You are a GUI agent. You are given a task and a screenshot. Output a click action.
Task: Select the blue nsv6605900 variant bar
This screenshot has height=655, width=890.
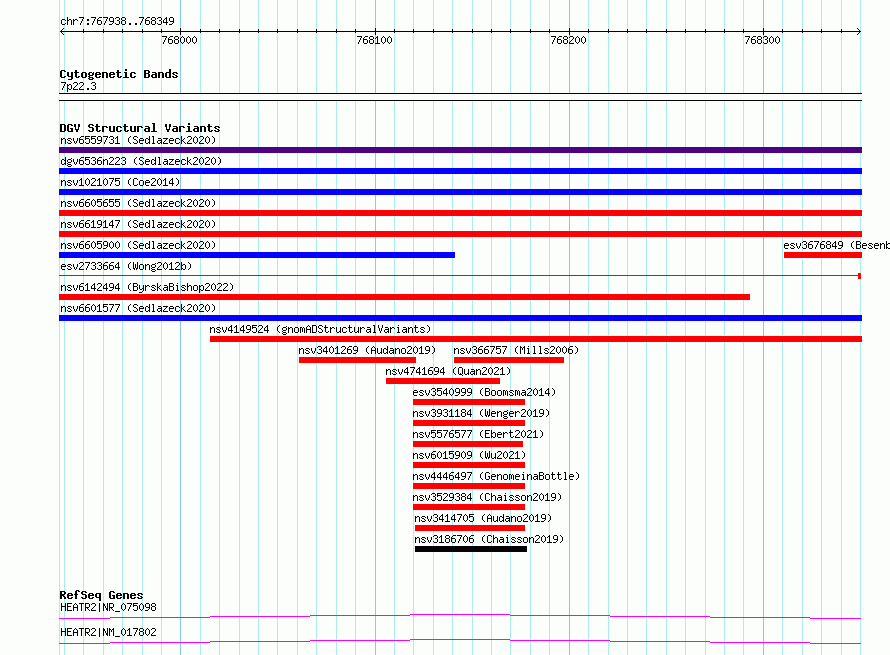click(x=257, y=255)
